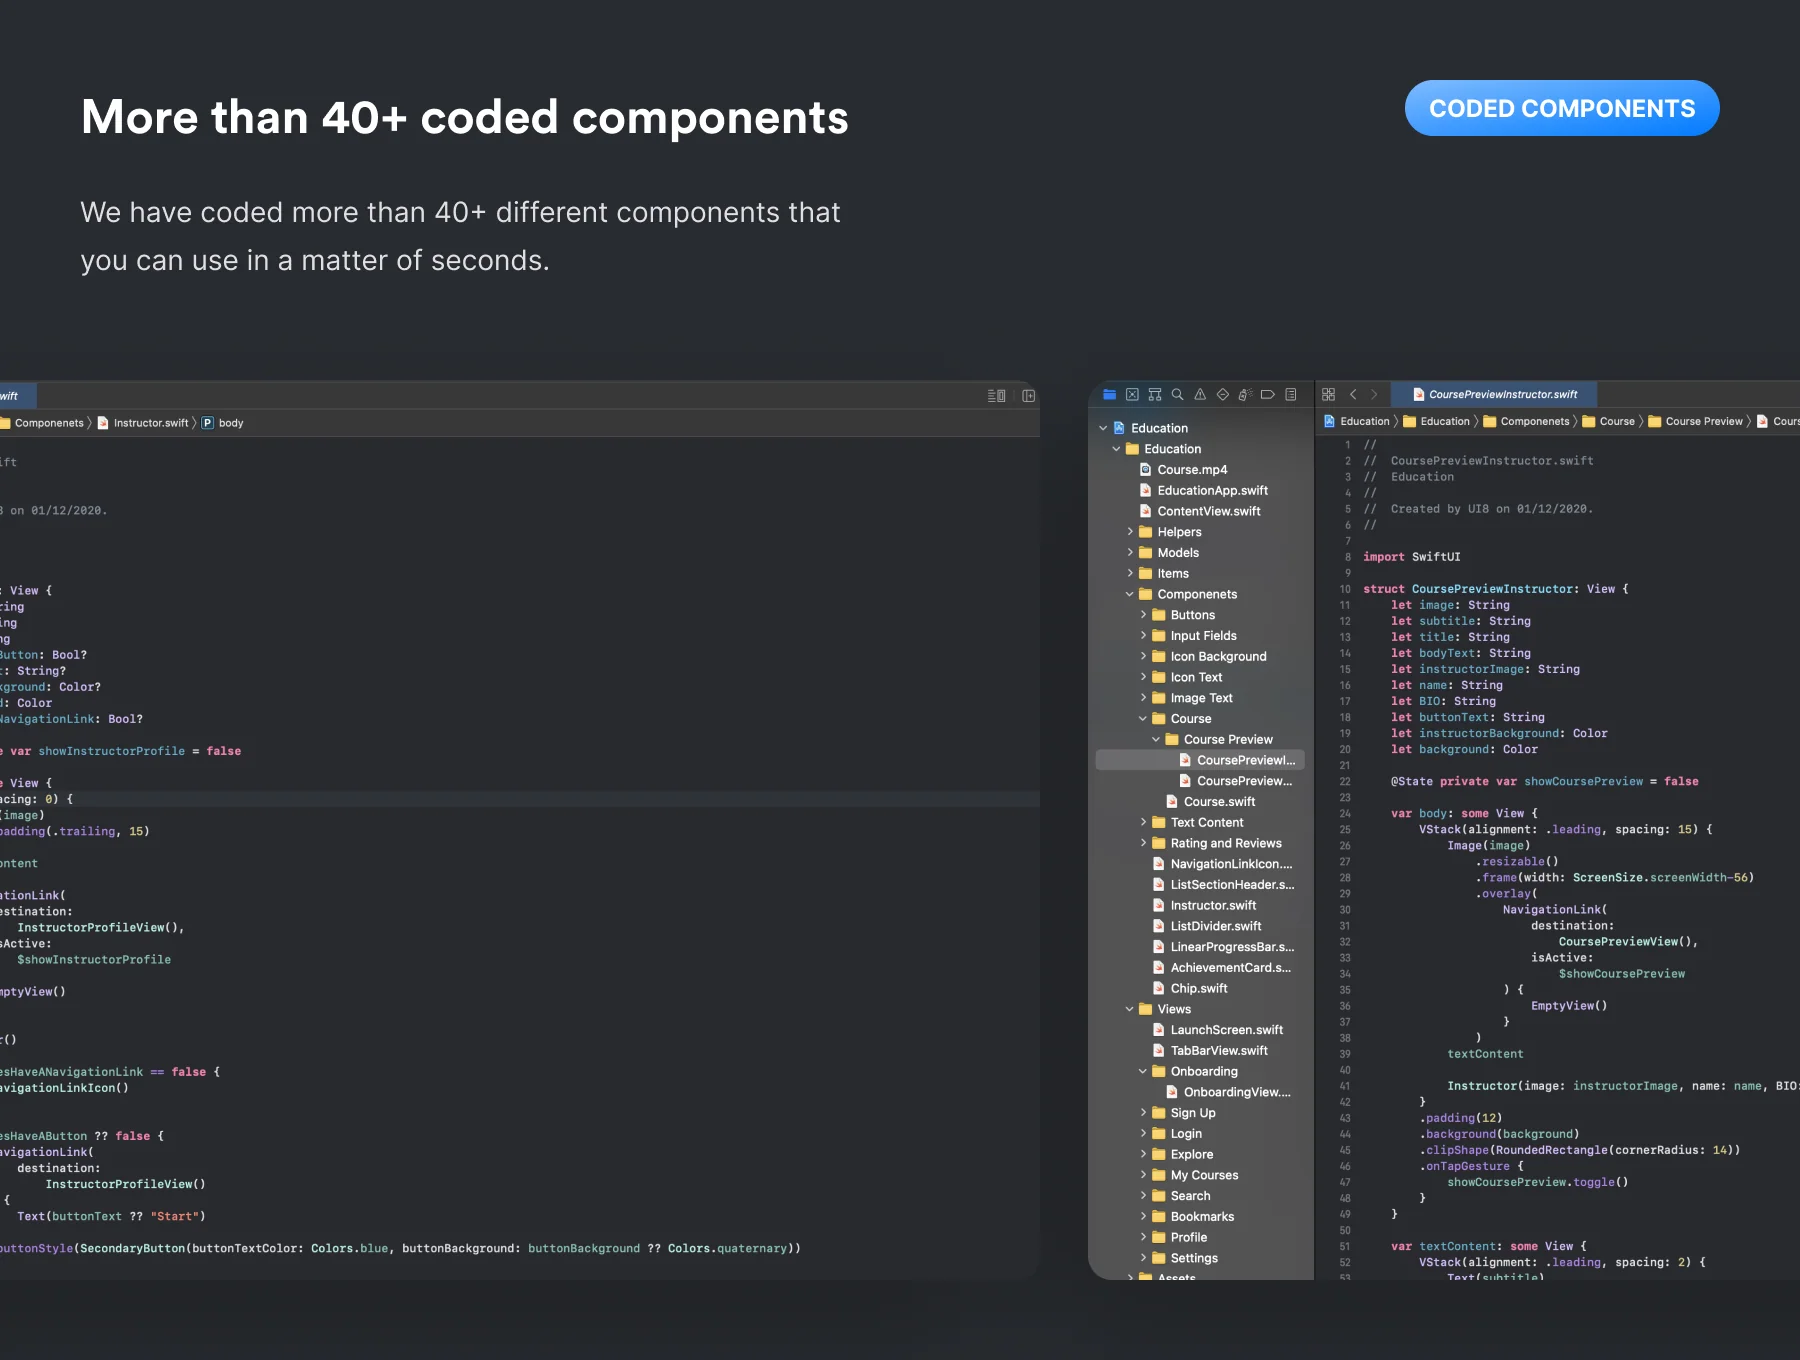Screen dimensions: 1800x1360
Task: Select the highlighted CoursePreviewI... file
Action: tap(1200, 760)
